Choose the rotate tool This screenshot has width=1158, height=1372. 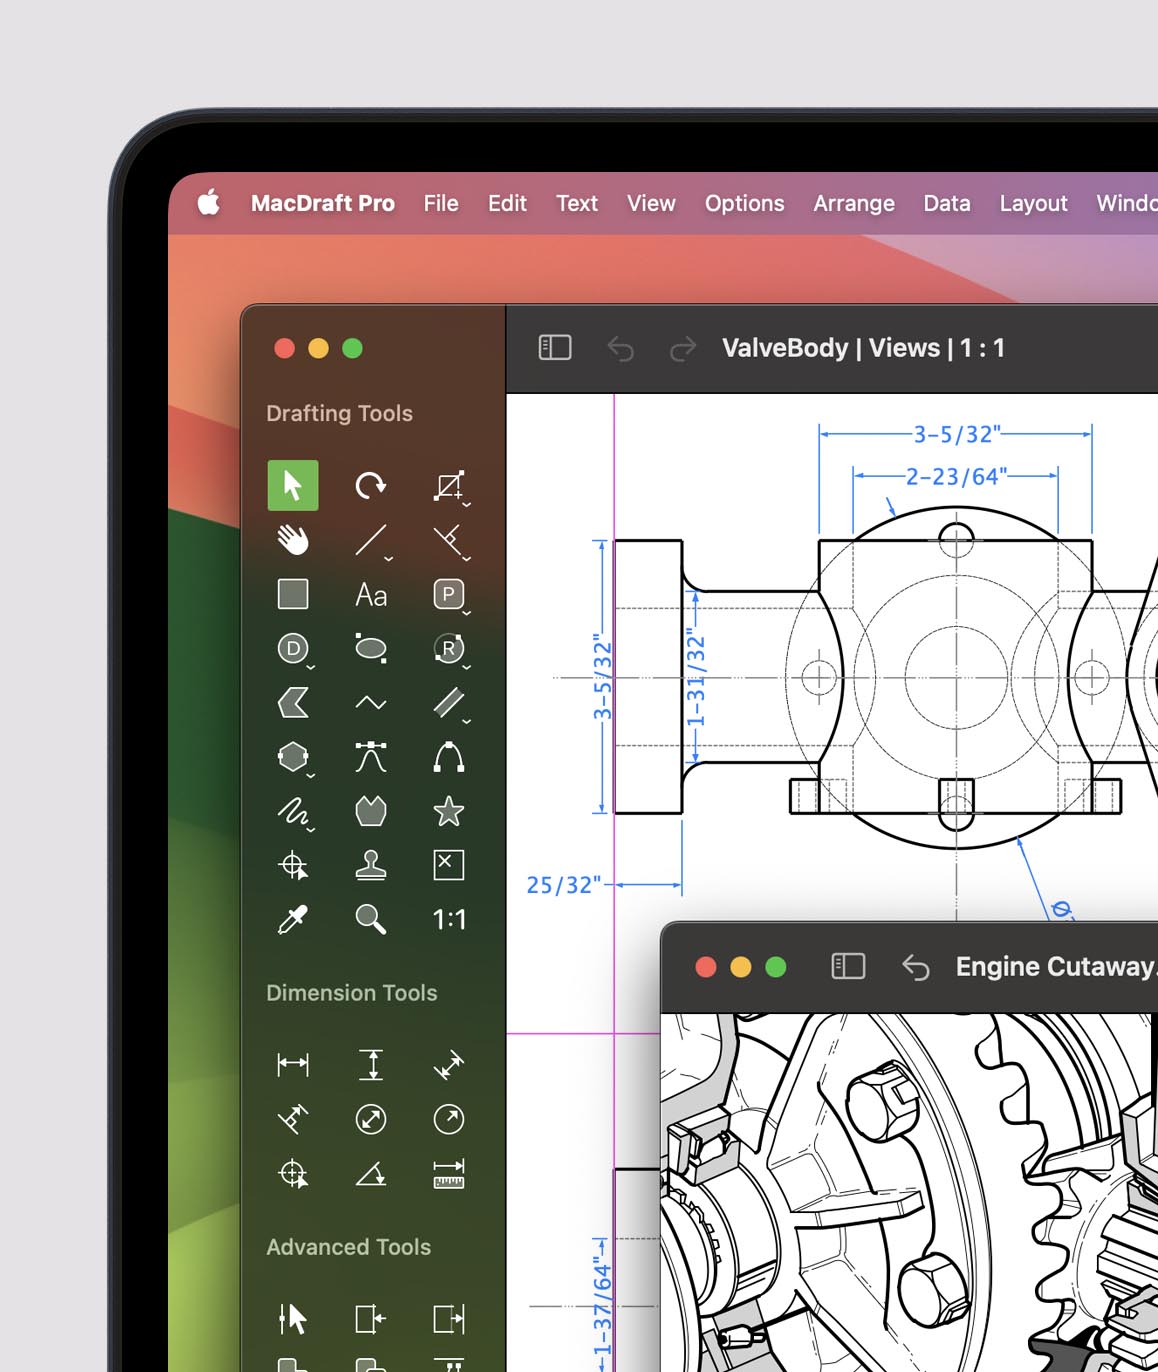[370, 486]
